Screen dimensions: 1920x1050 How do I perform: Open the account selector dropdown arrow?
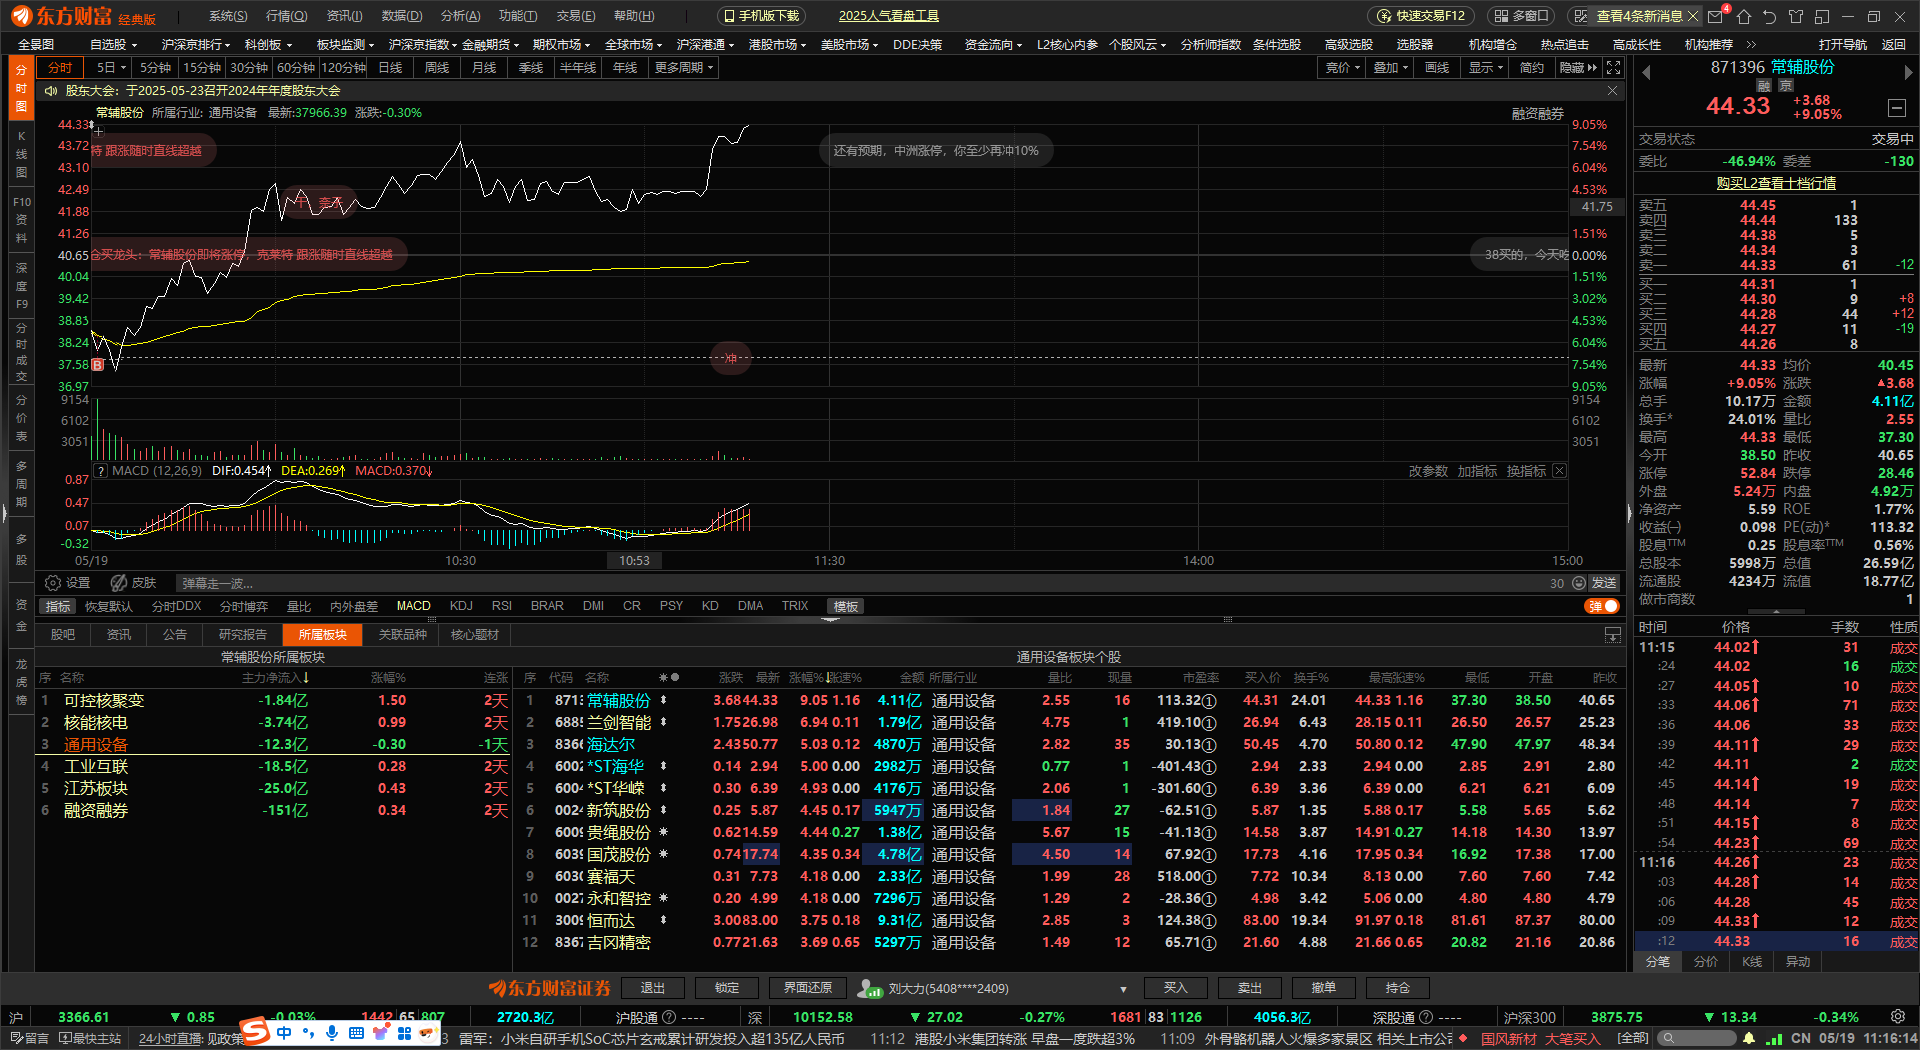1123,989
